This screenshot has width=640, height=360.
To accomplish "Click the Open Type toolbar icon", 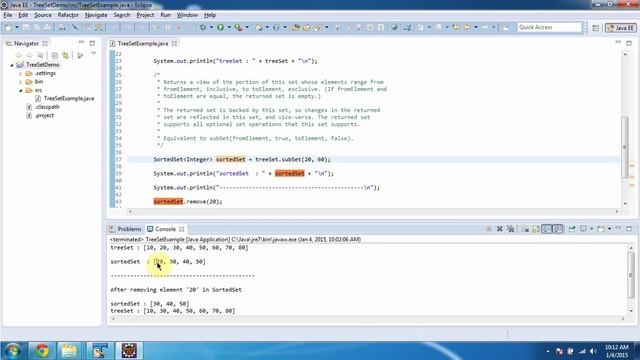I will coord(296,27).
